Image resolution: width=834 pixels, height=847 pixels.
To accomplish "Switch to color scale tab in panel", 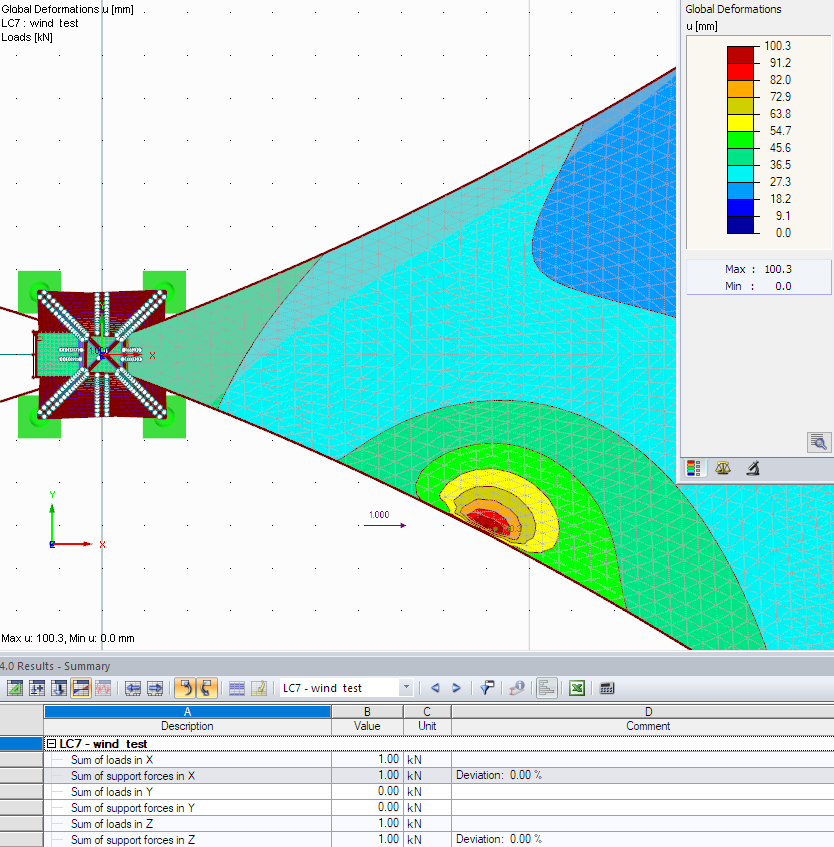I will pos(694,468).
